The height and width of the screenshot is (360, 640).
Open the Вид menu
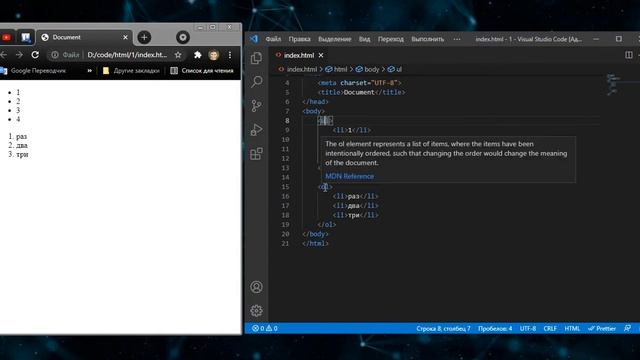pyautogui.click(x=364, y=39)
